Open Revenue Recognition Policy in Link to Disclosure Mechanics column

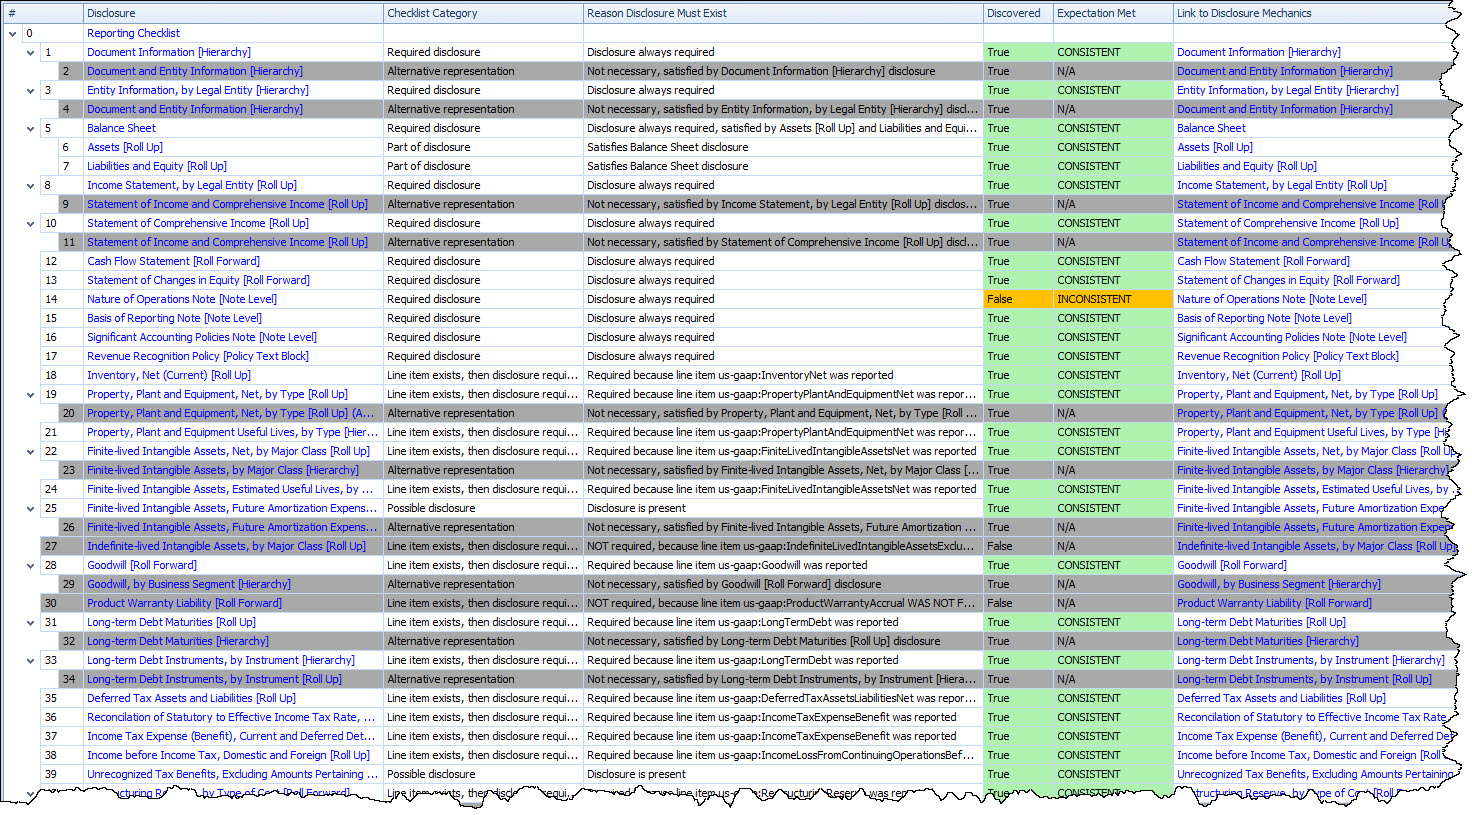pyautogui.click(x=1288, y=356)
